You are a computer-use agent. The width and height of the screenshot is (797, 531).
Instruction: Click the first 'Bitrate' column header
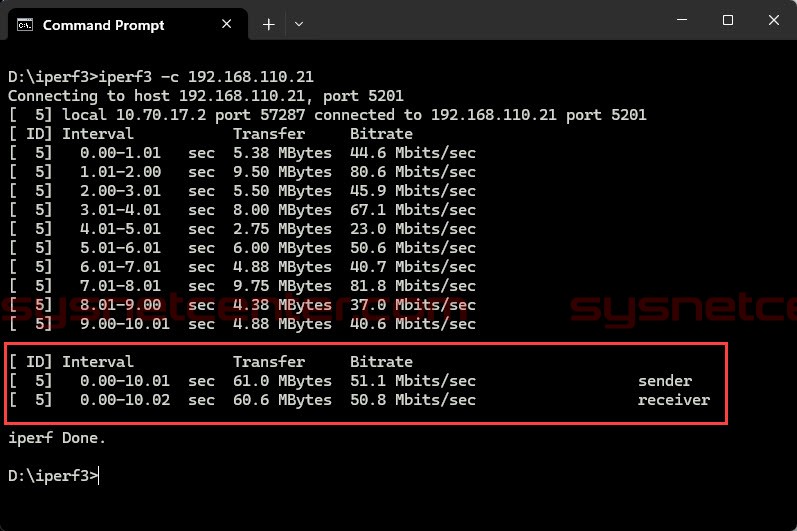coord(381,134)
